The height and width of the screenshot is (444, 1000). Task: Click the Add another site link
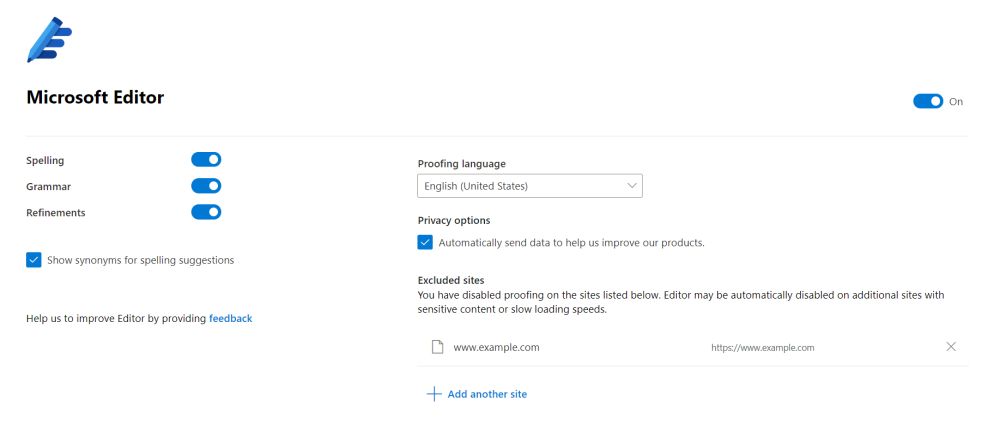click(x=487, y=394)
